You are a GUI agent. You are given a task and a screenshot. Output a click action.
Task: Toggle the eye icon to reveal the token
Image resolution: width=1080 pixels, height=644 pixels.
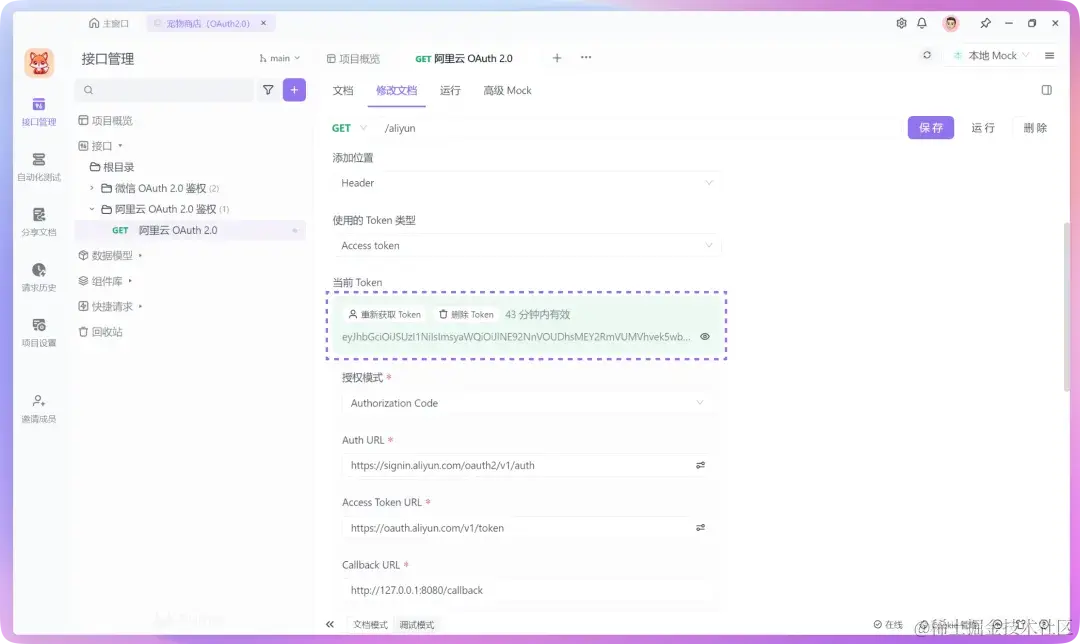point(705,337)
